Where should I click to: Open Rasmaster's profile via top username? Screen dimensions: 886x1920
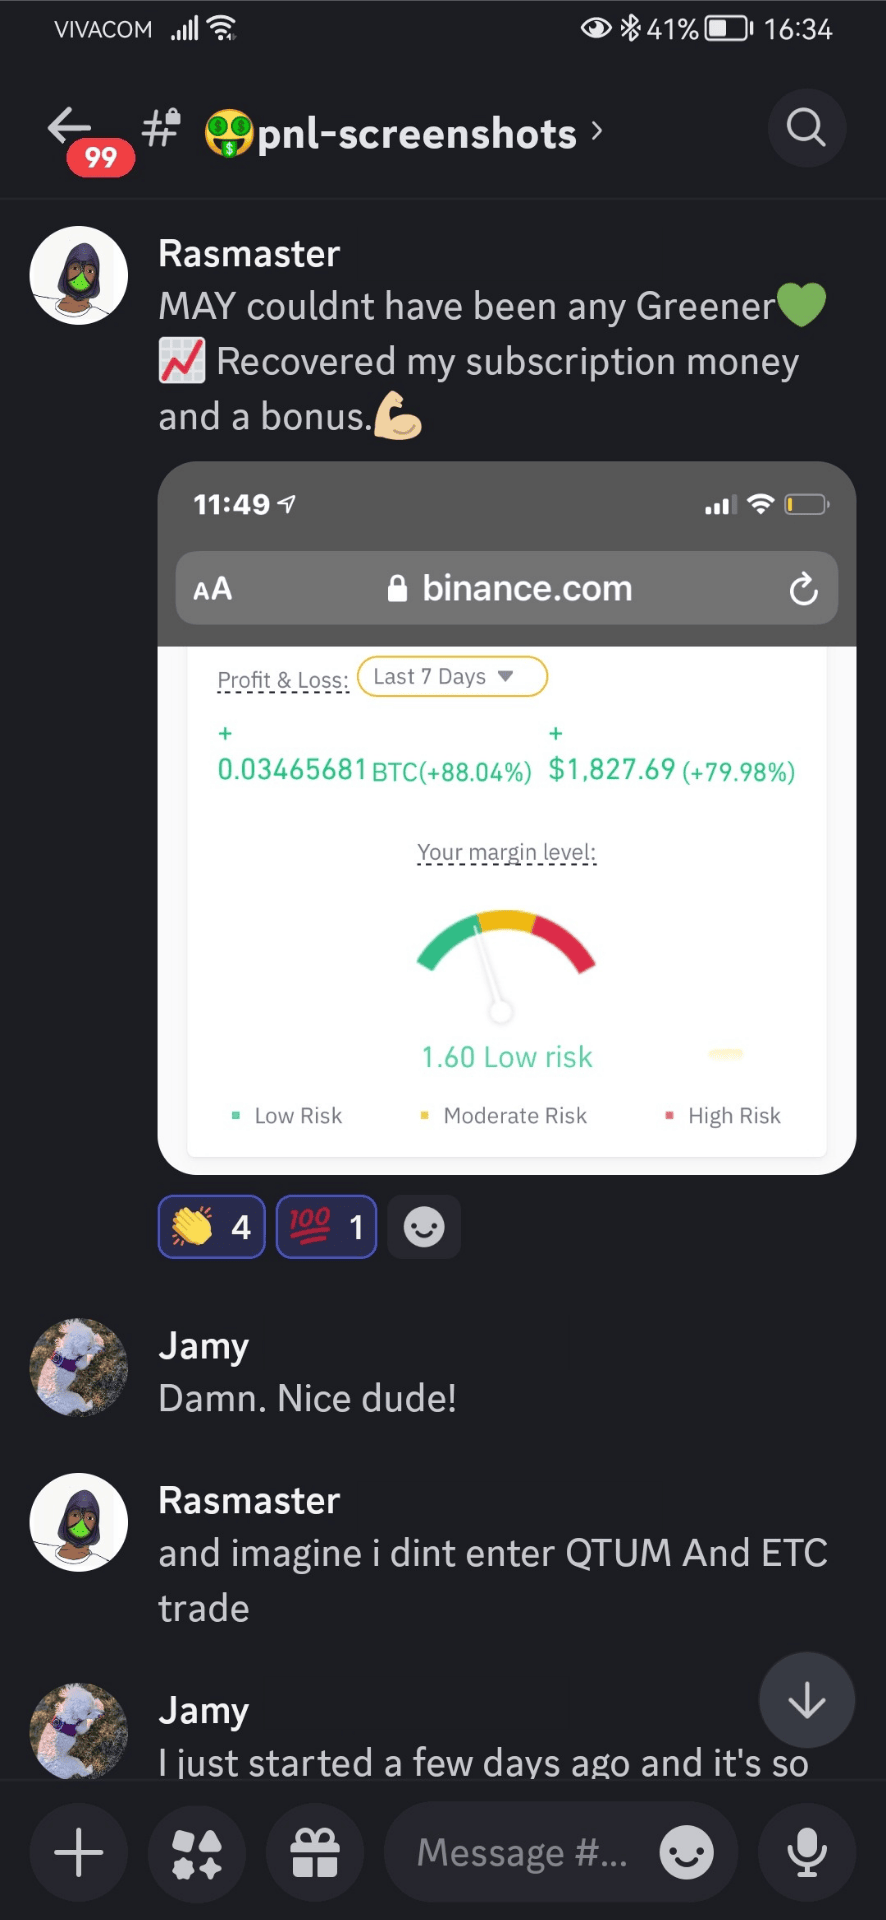pos(249,254)
